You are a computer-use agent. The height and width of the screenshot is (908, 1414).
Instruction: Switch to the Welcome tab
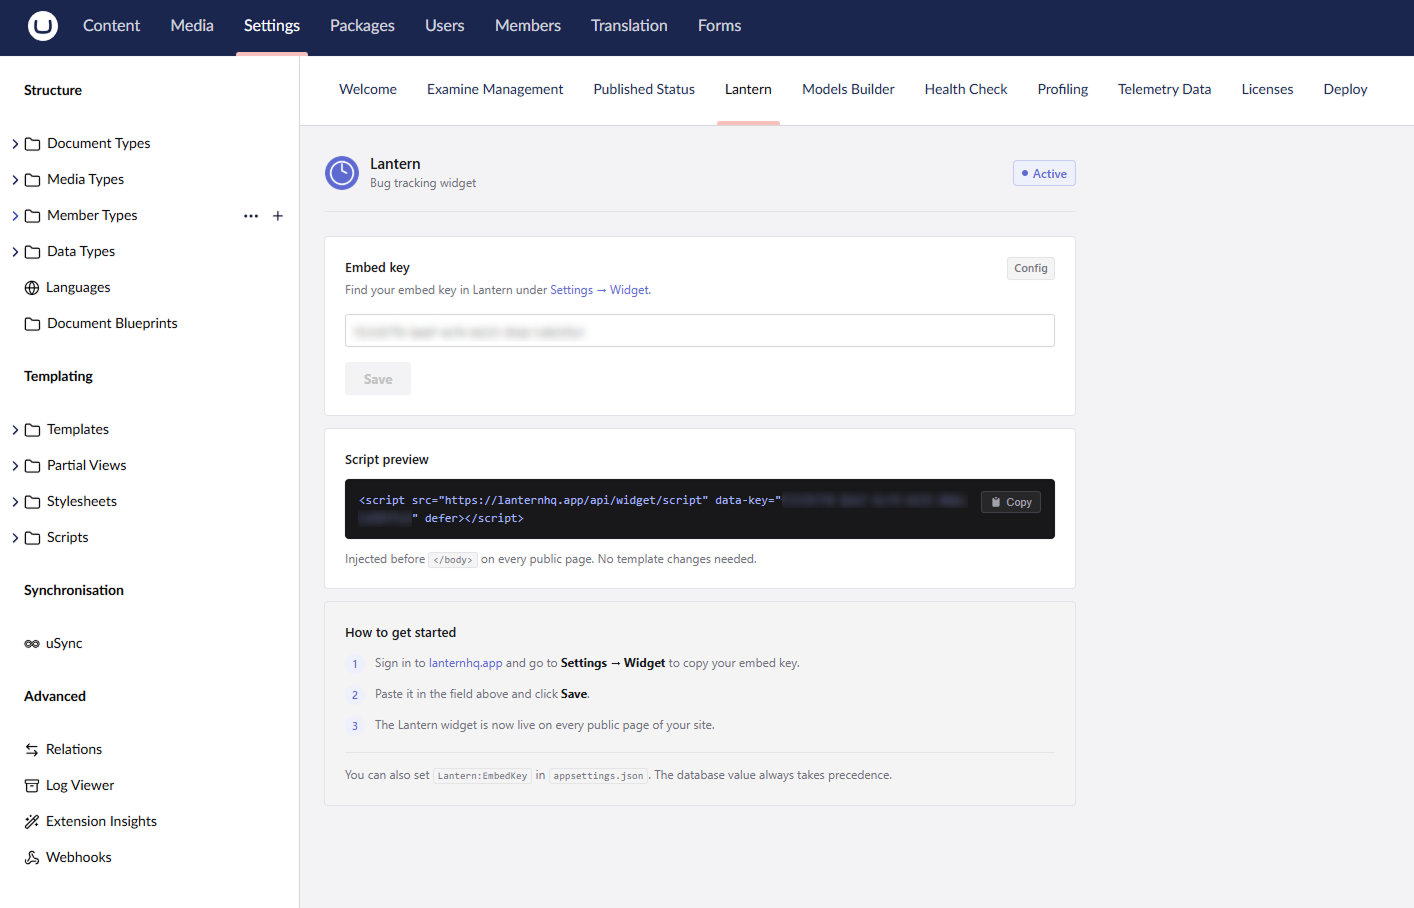(x=368, y=90)
